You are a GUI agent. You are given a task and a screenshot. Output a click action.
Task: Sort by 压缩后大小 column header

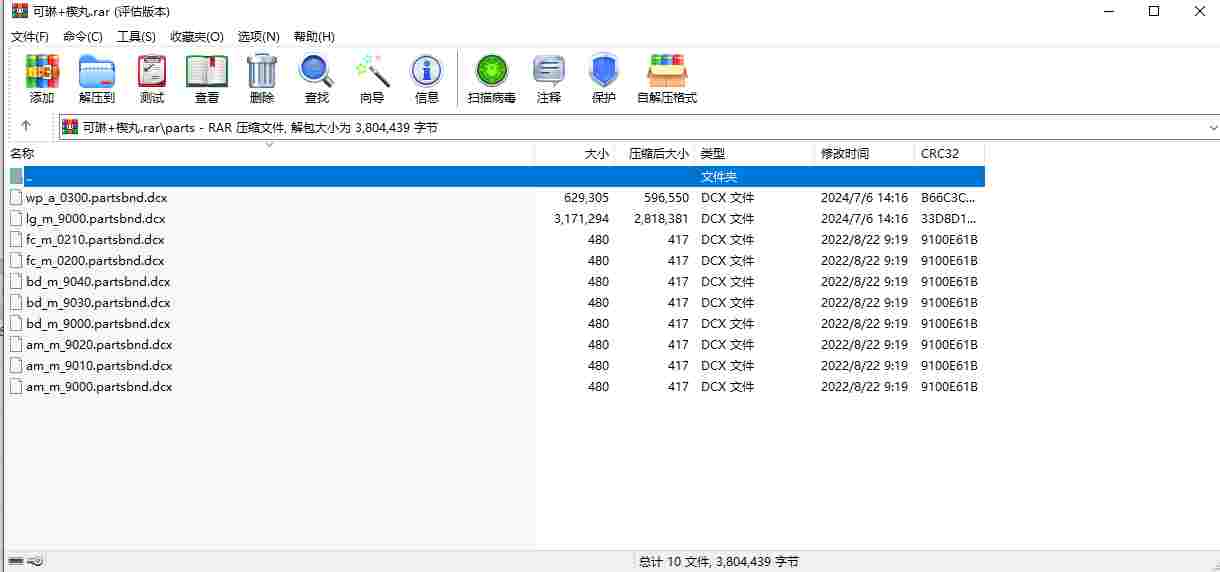pyautogui.click(x=654, y=154)
